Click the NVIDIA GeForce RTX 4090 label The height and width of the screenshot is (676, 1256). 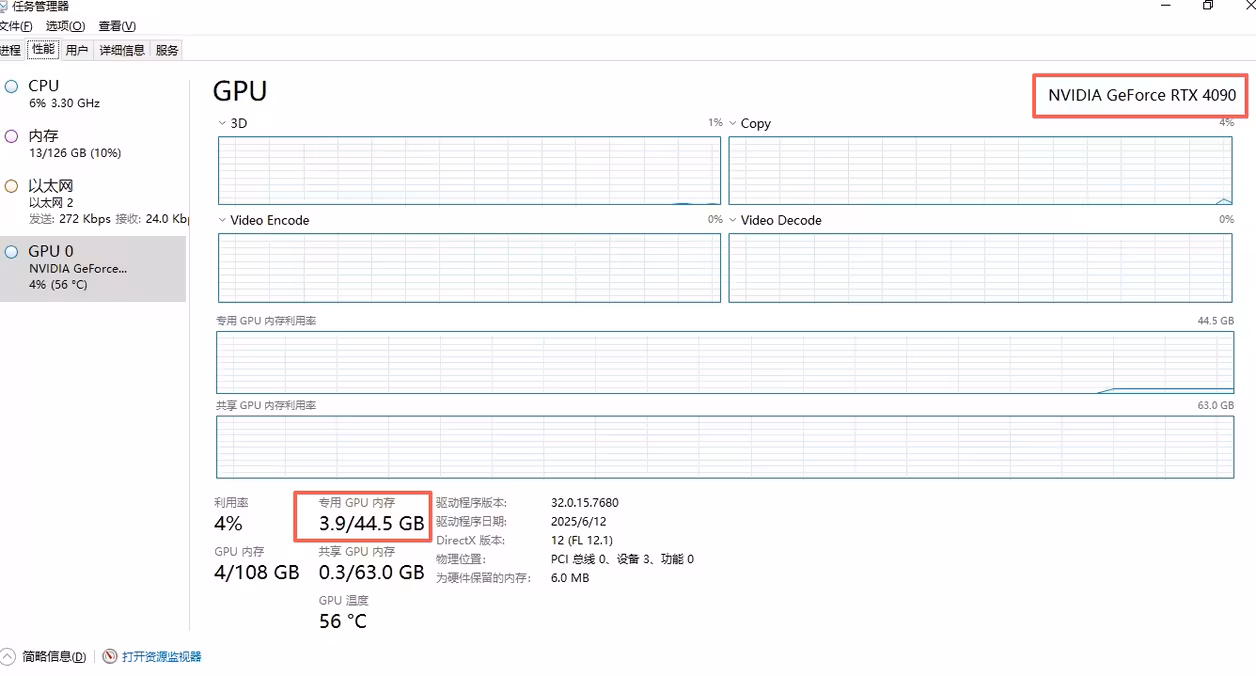1142,95
